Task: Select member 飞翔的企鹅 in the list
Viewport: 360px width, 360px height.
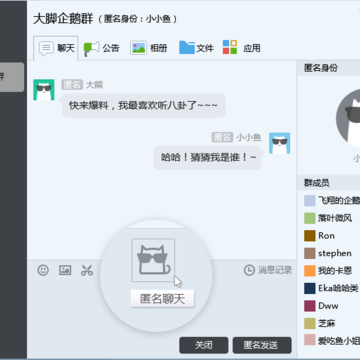Action: 332,201
